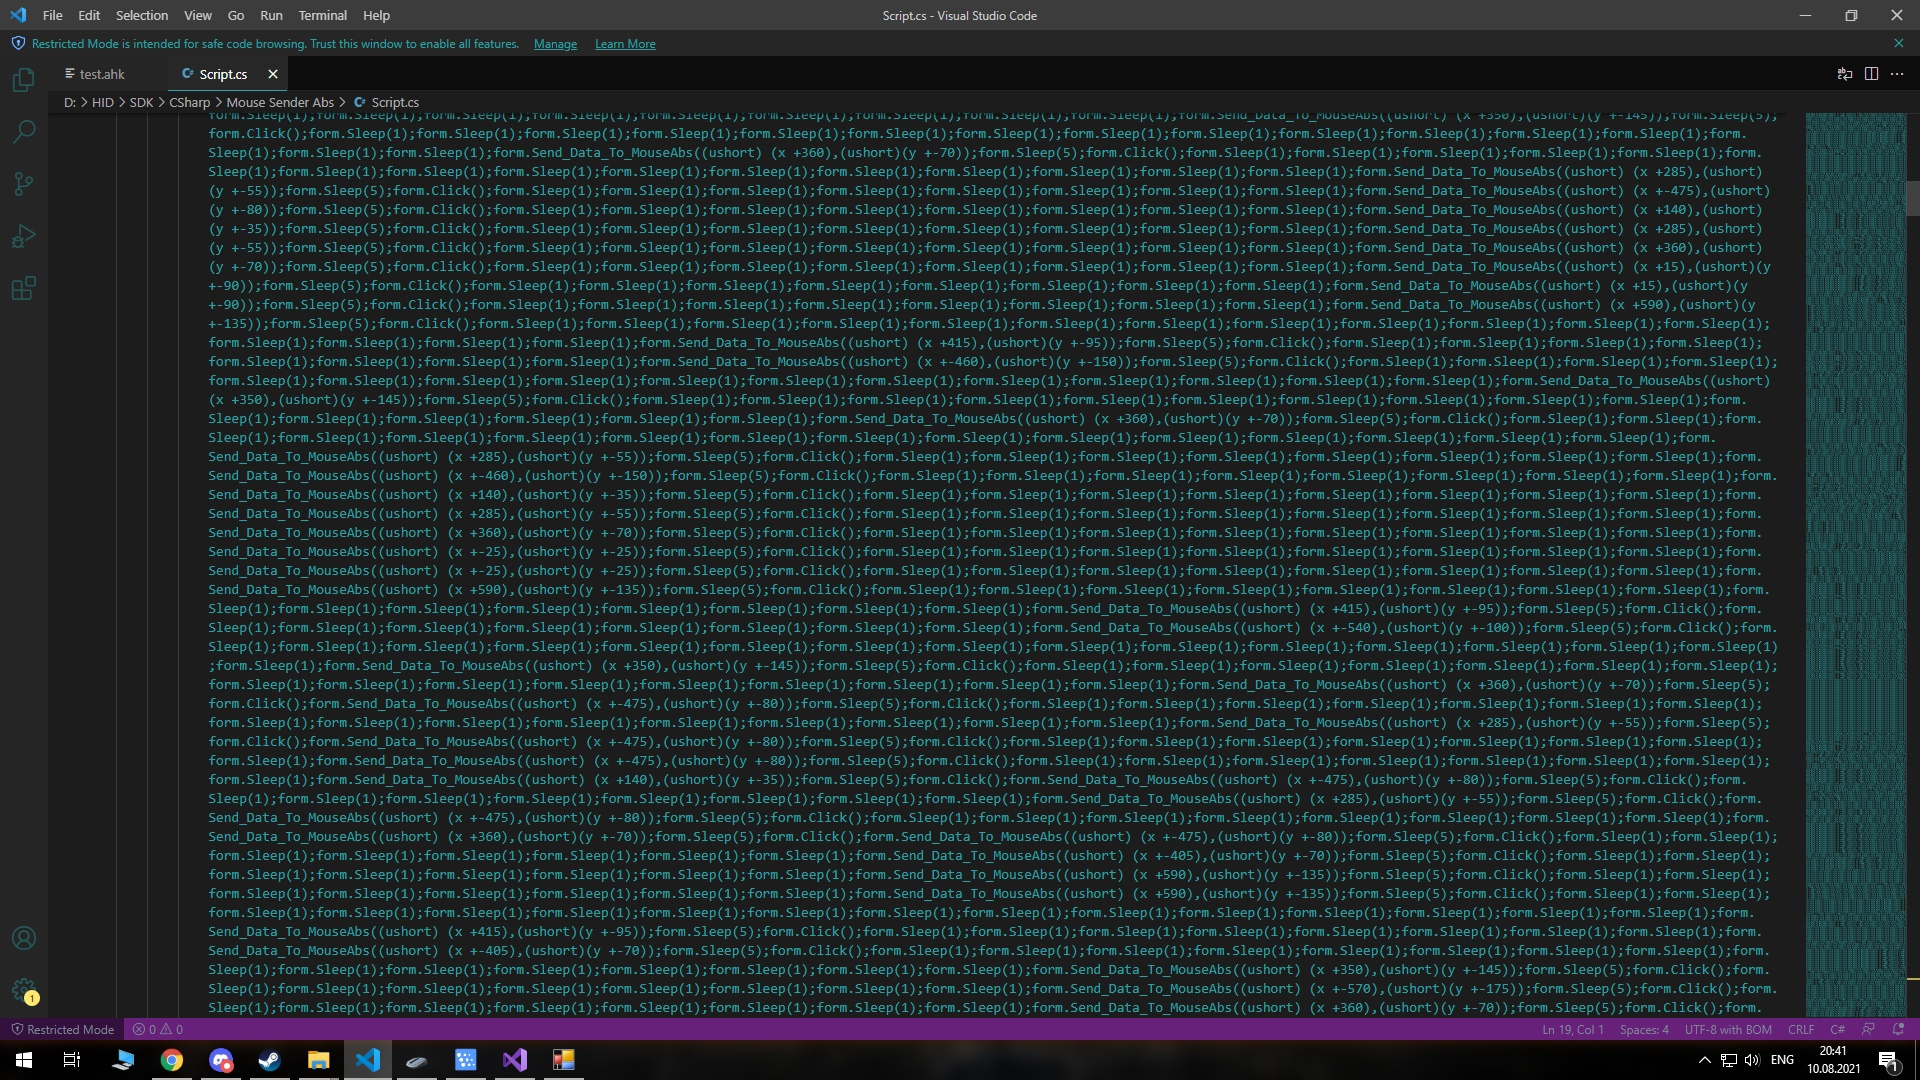Open the Manage gear icon
This screenshot has width=1920, height=1080.
click(x=24, y=990)
